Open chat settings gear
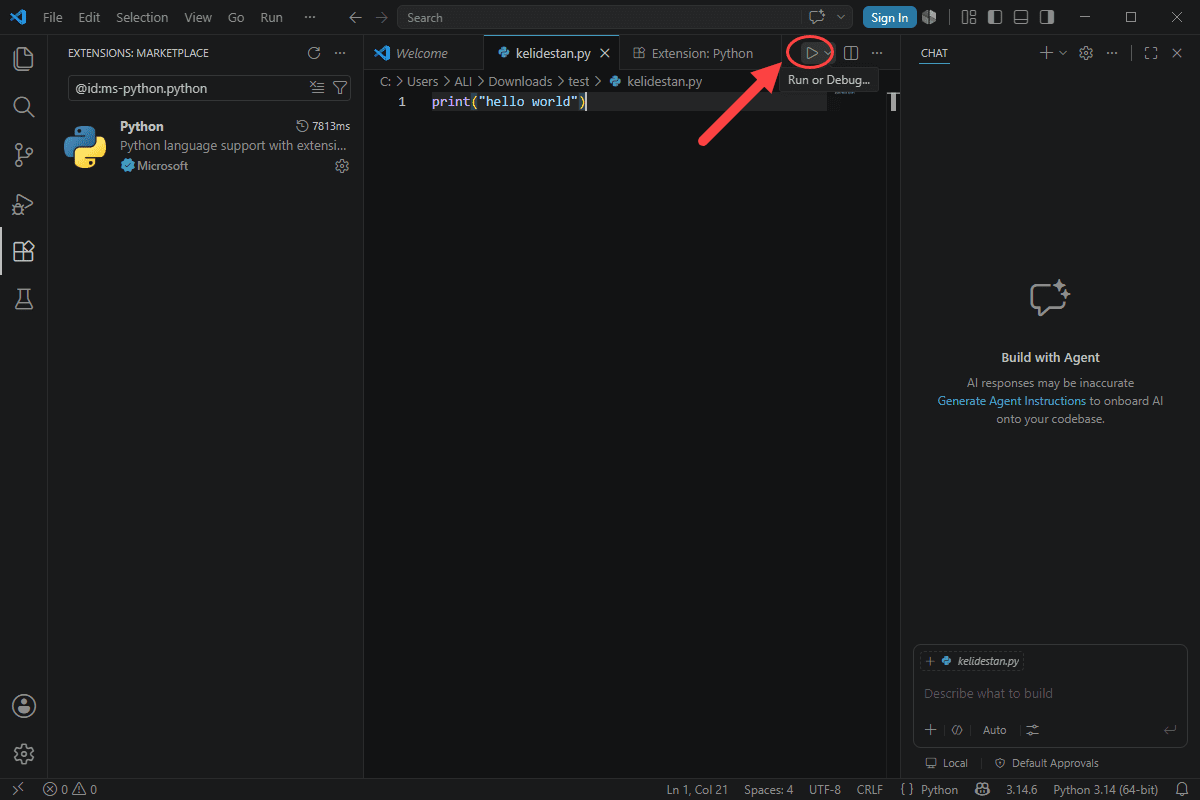 pos(1086,53)
